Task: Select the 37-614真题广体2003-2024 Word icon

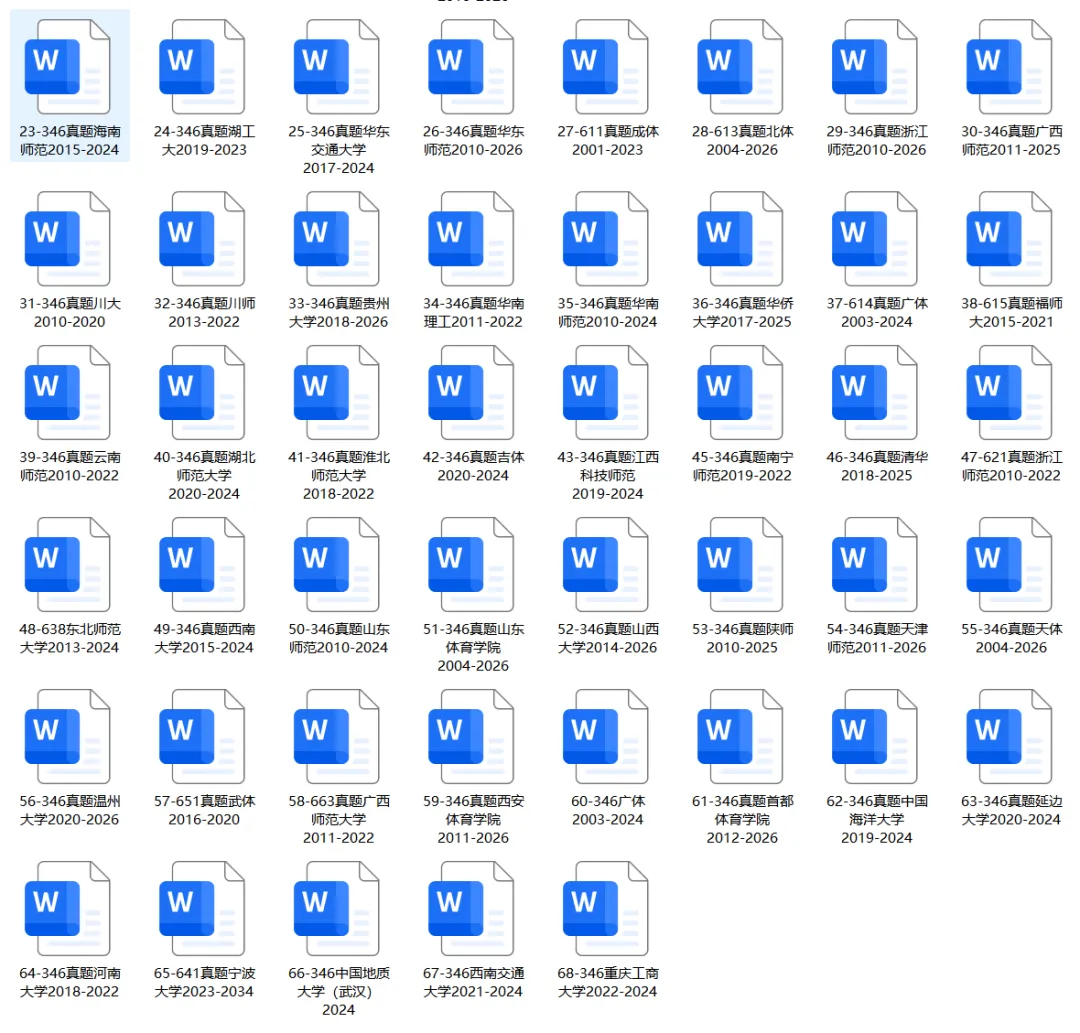Action: (875, 239)
